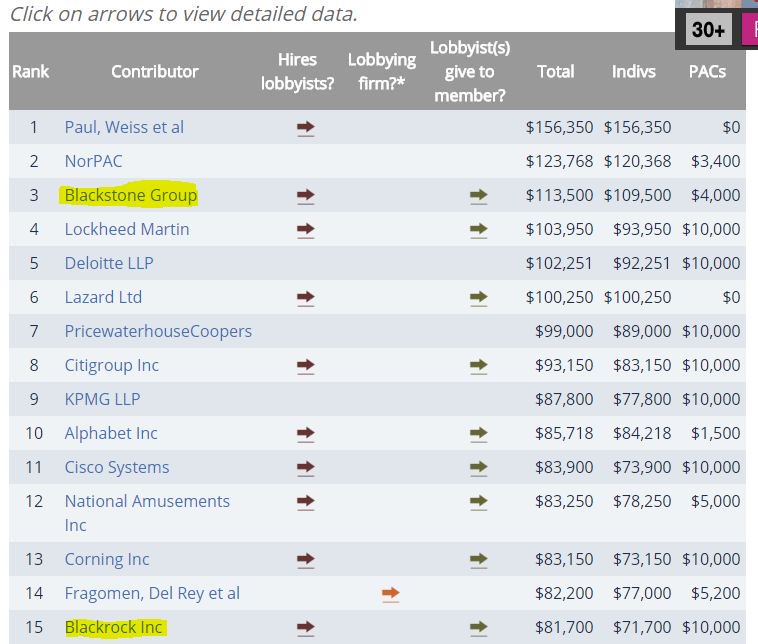Click the $5,200 PACs value for Fragomen
758x644 pixels.
tap(715, 593)
